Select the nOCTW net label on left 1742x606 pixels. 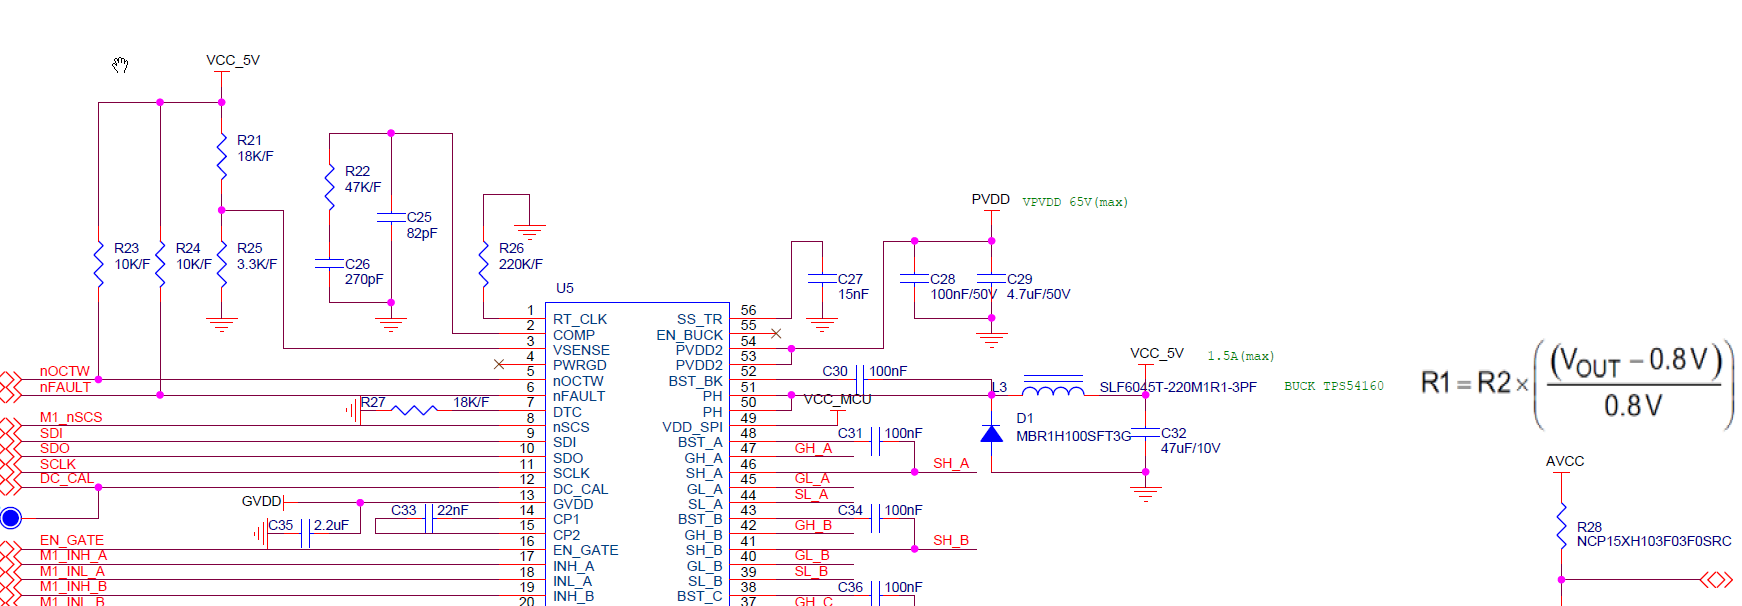pyautogui.click(x=65, y=371)
